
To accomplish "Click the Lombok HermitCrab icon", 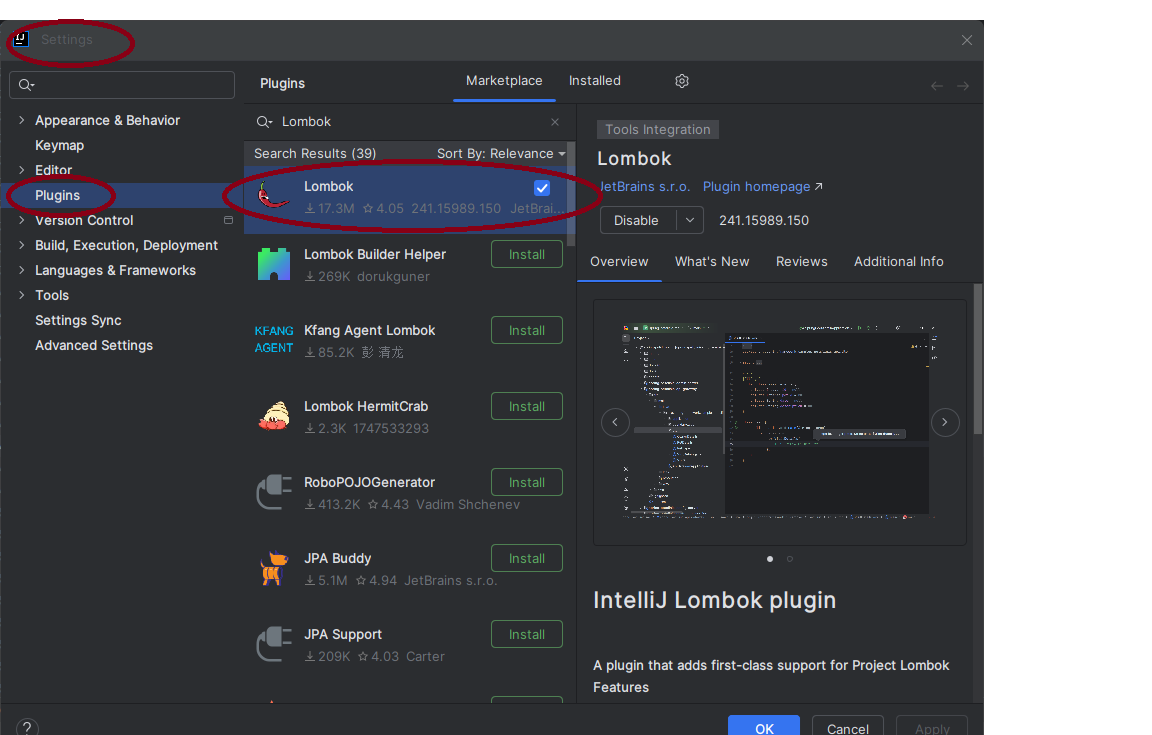I will click(273, 416).
